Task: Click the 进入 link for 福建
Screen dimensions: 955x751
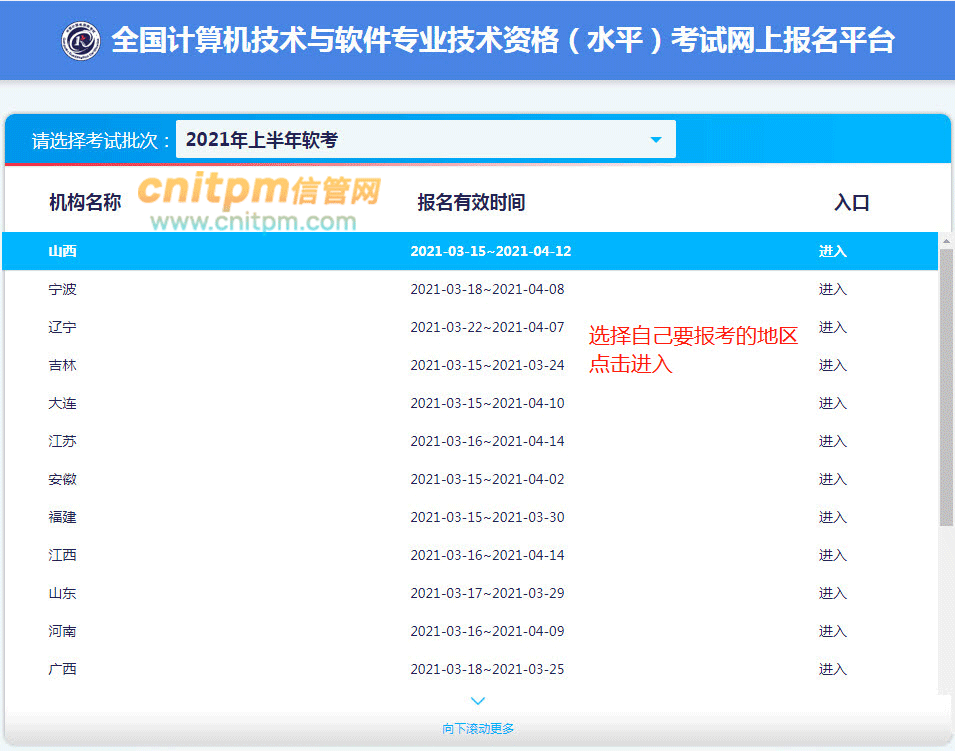Action: (833, 517)
